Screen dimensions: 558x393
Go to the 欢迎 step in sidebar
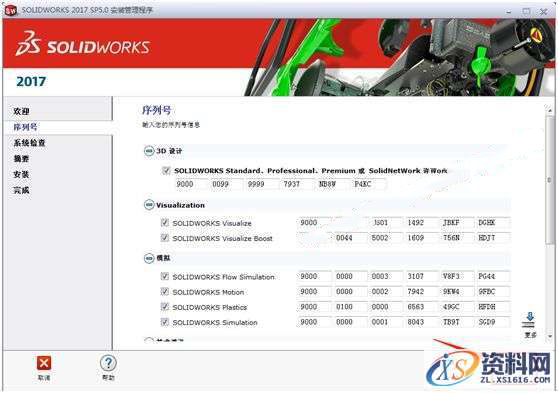pos(21,111)
